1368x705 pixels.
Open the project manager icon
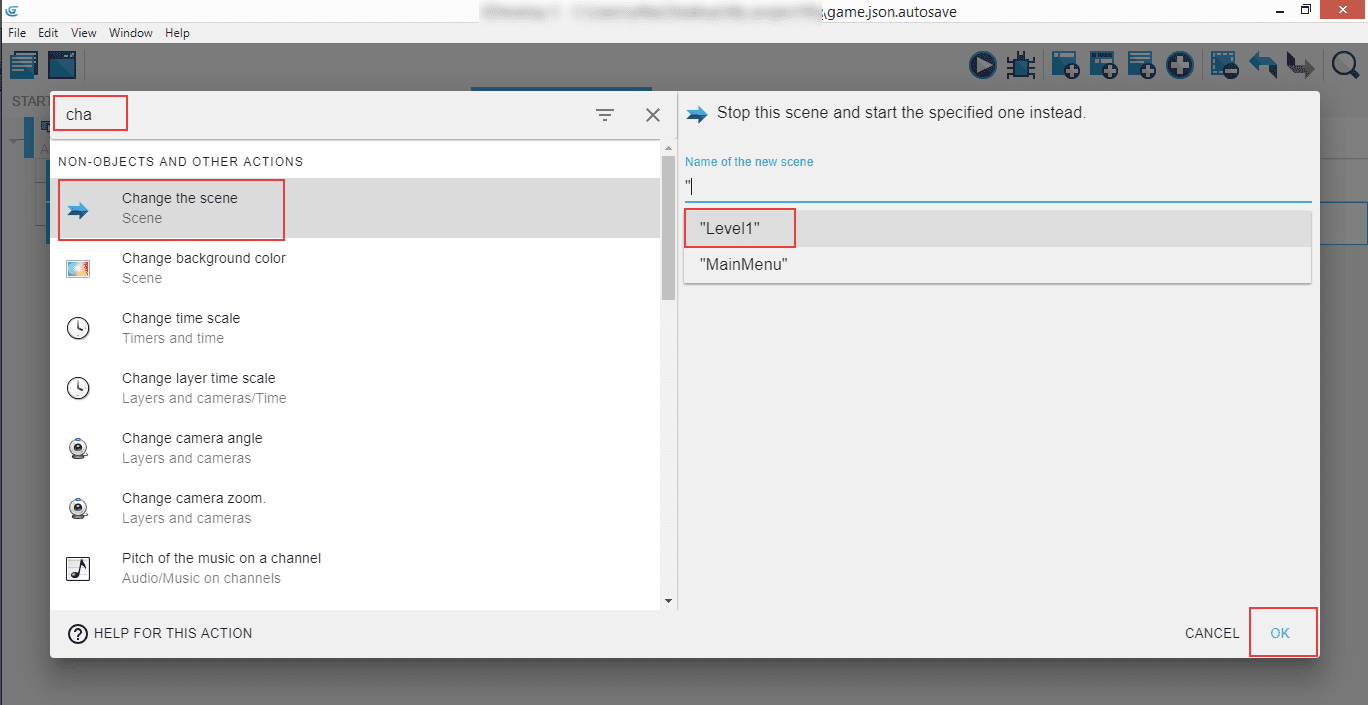click(24, 66)
